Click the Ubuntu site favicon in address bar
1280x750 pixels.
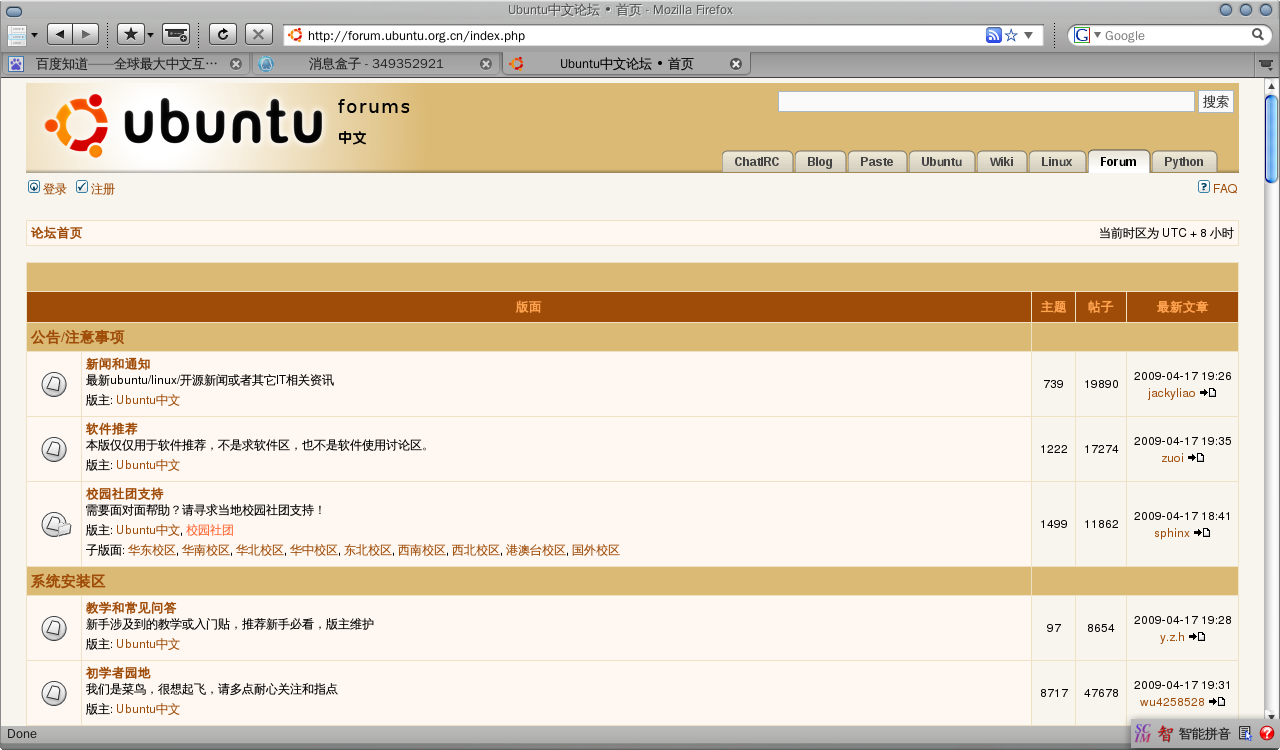coord(295,35)
